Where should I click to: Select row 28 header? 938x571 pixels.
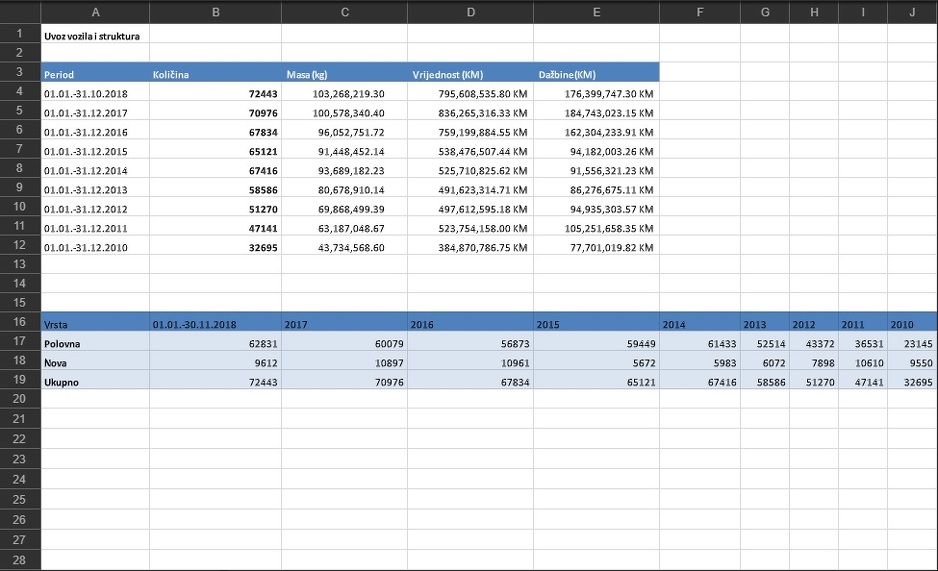click(20, 559)
